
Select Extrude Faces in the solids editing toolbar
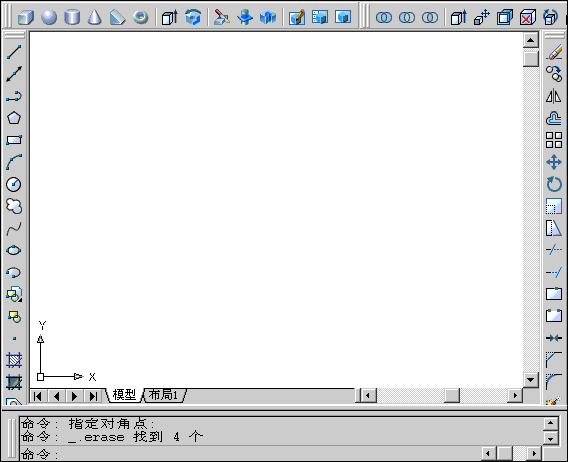[459, 17]
